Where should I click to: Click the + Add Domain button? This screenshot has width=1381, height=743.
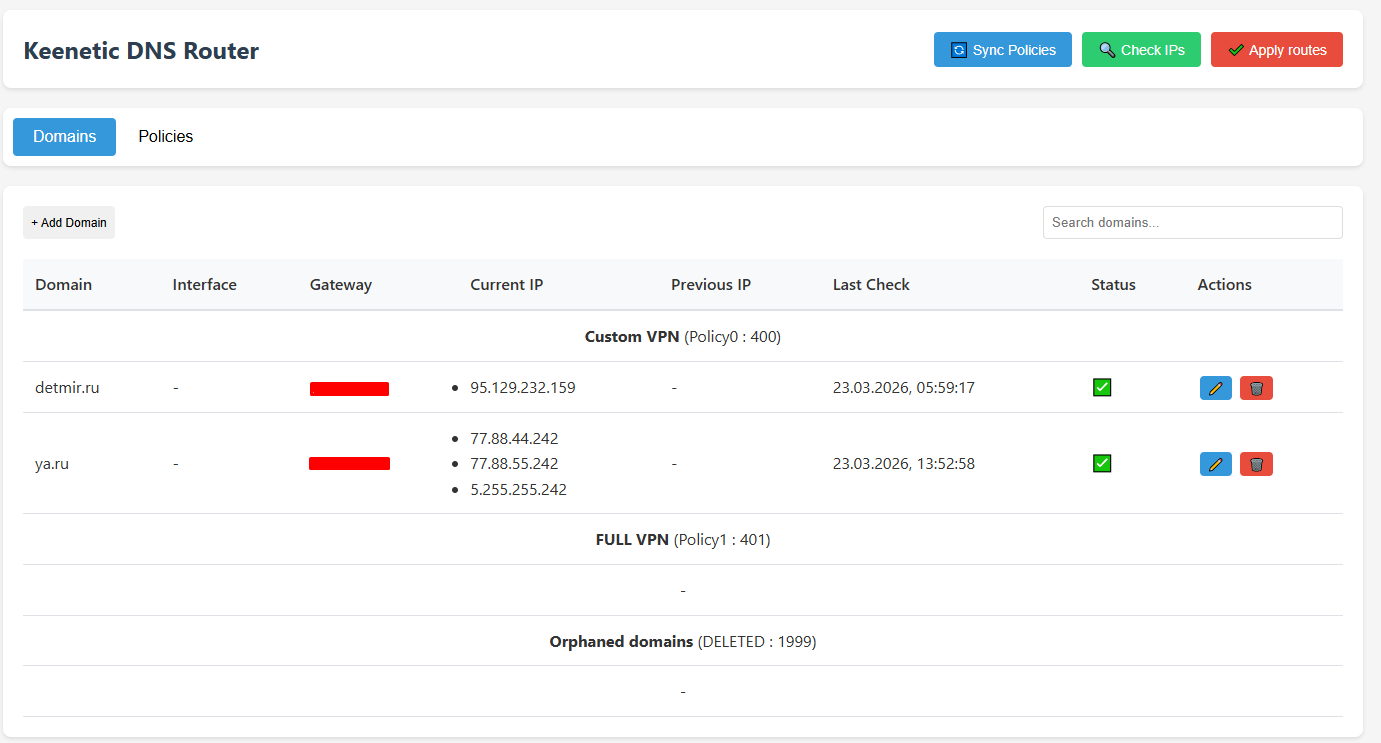[69, 223]
